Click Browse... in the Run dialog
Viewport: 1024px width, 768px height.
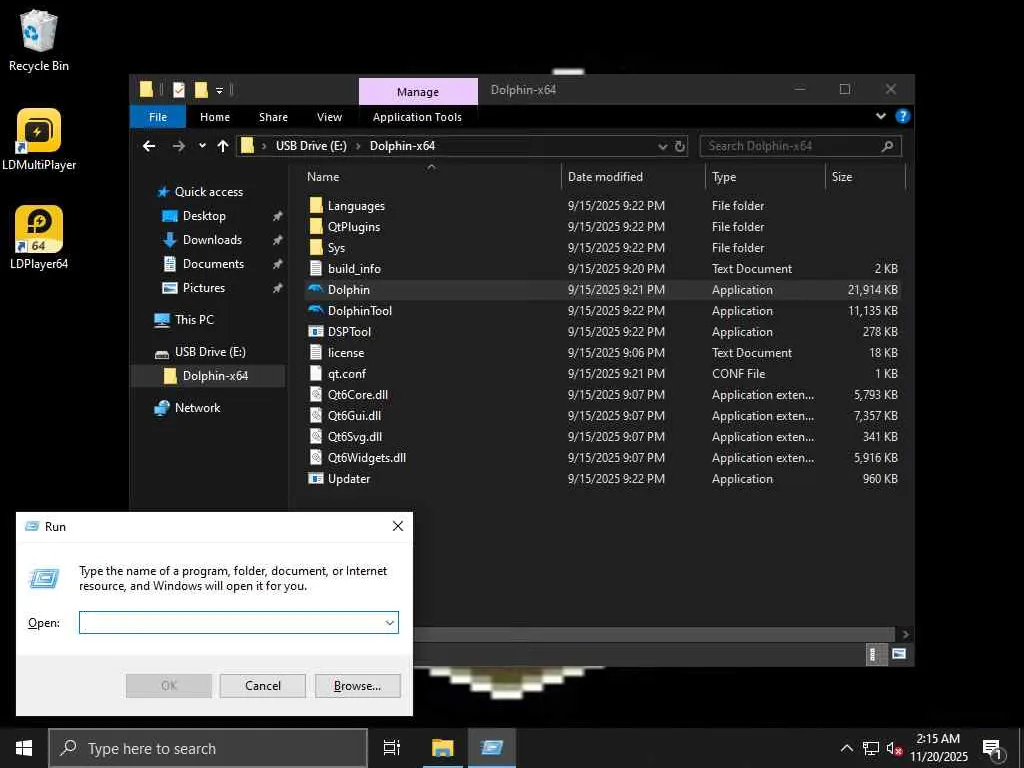pyautogui.click(x=357, y=686)
